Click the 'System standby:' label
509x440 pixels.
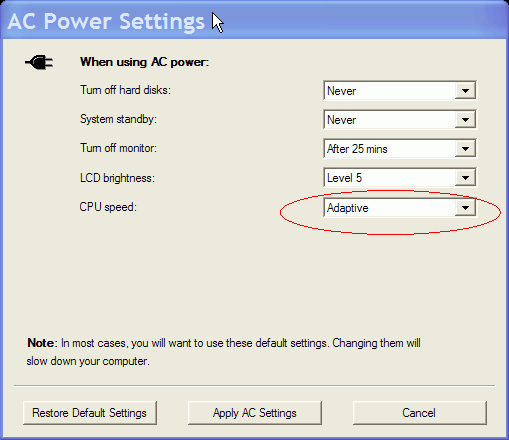118,119
